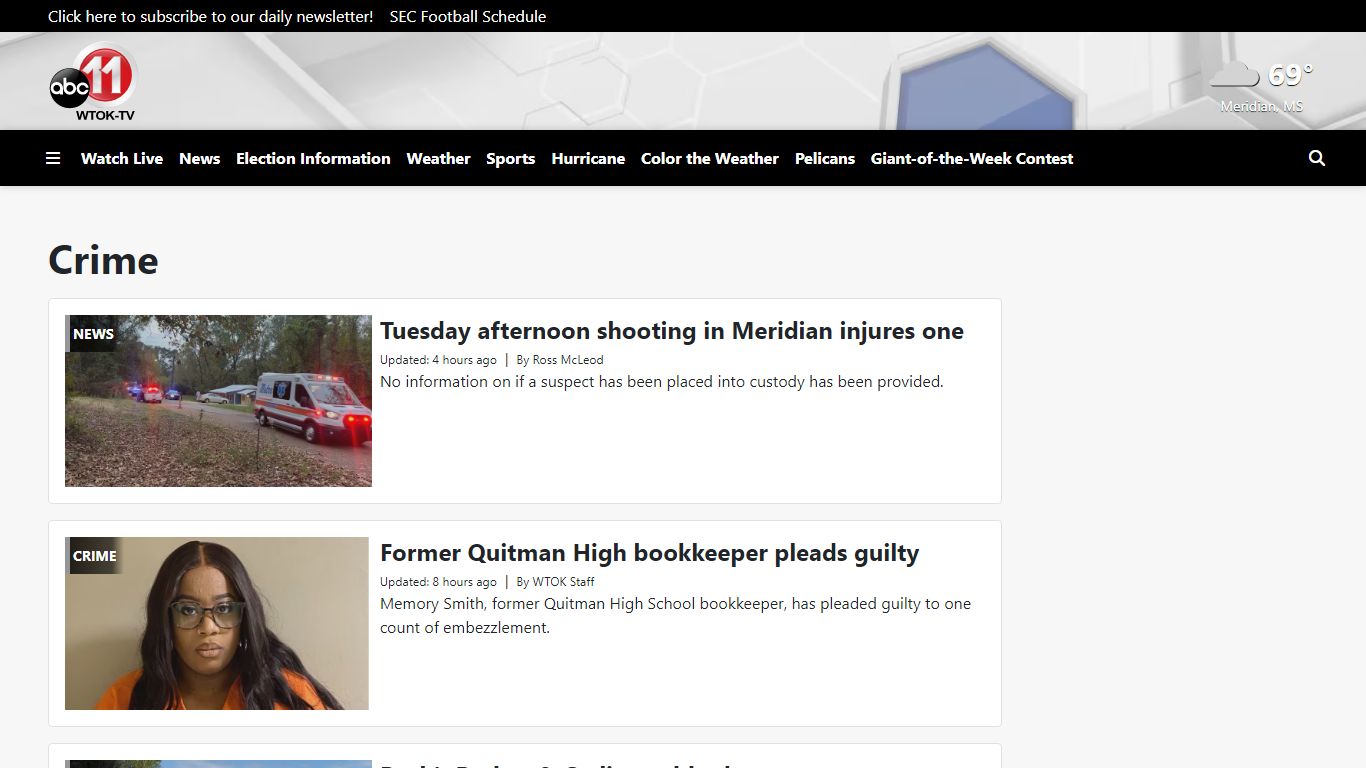Click the WTOK Staff byline

coord(563,582)
